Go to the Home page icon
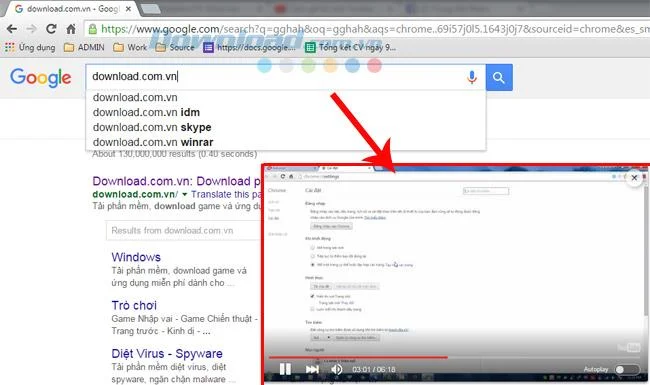The image size is (650, 385). tap(71, 29)
